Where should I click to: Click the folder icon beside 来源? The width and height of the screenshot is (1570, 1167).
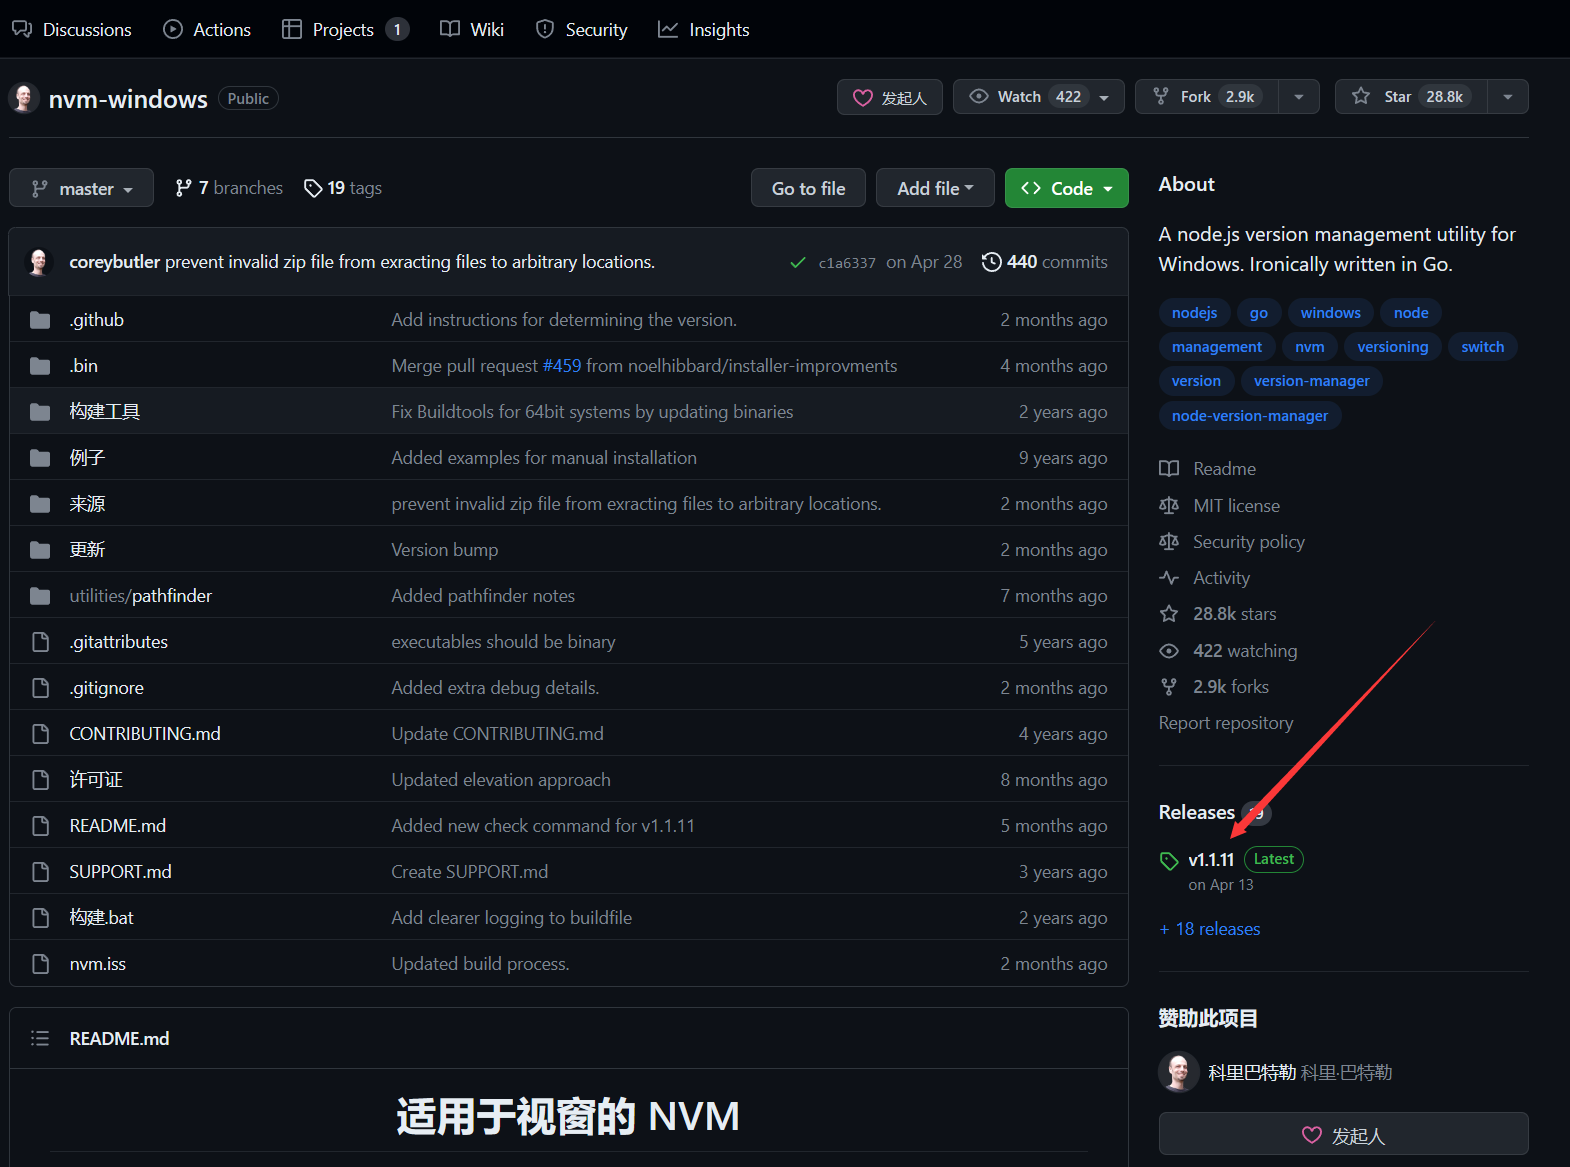pyautogui.click(x=40, y=504)
